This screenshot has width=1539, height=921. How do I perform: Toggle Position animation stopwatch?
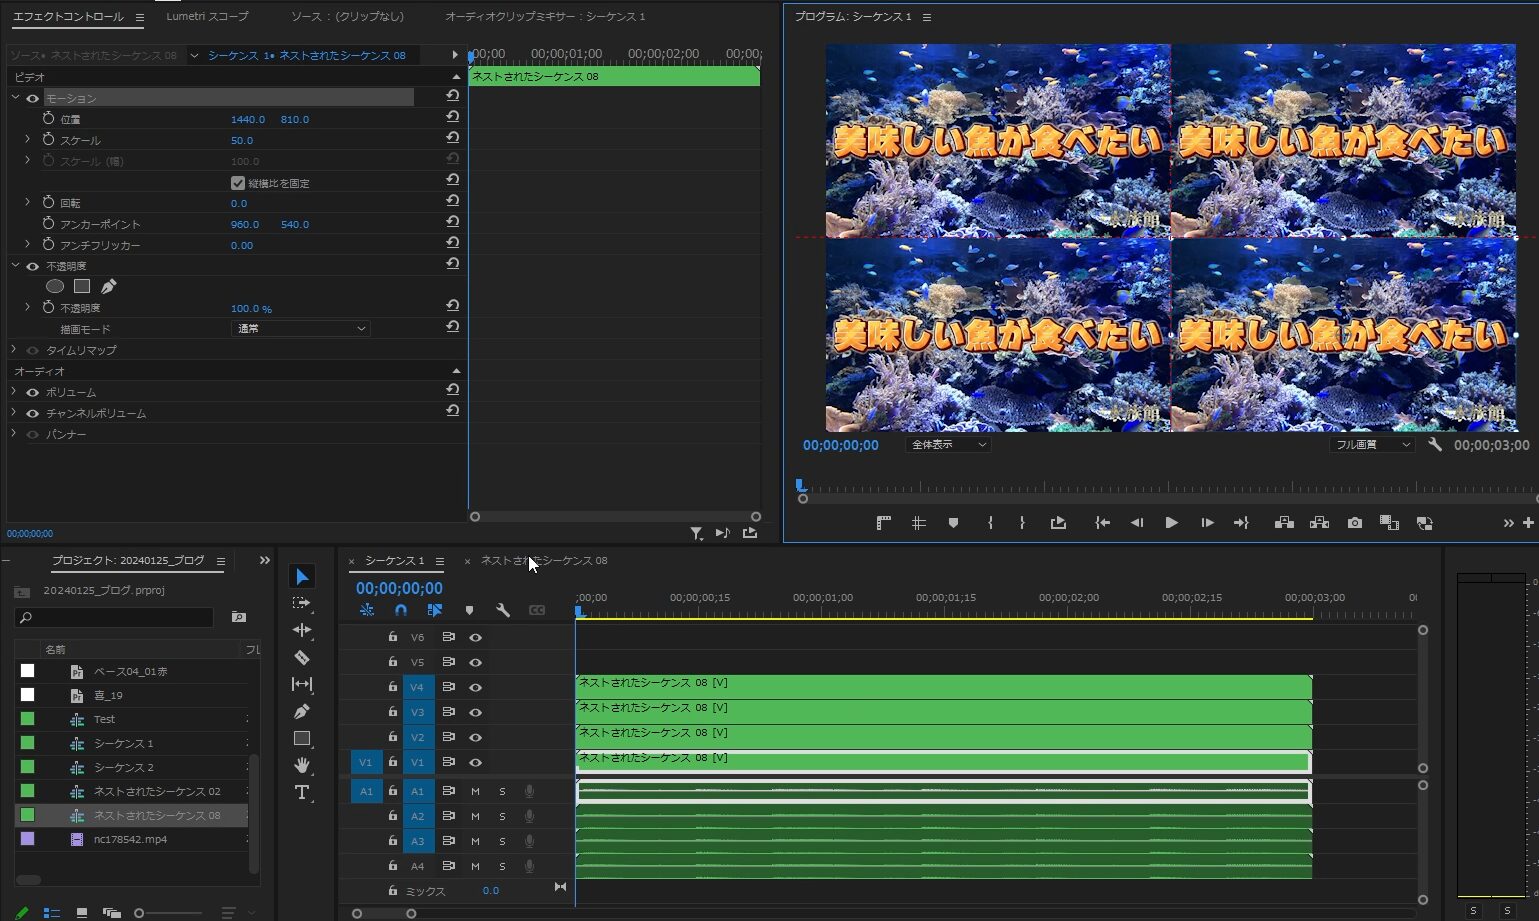[48, 118]
